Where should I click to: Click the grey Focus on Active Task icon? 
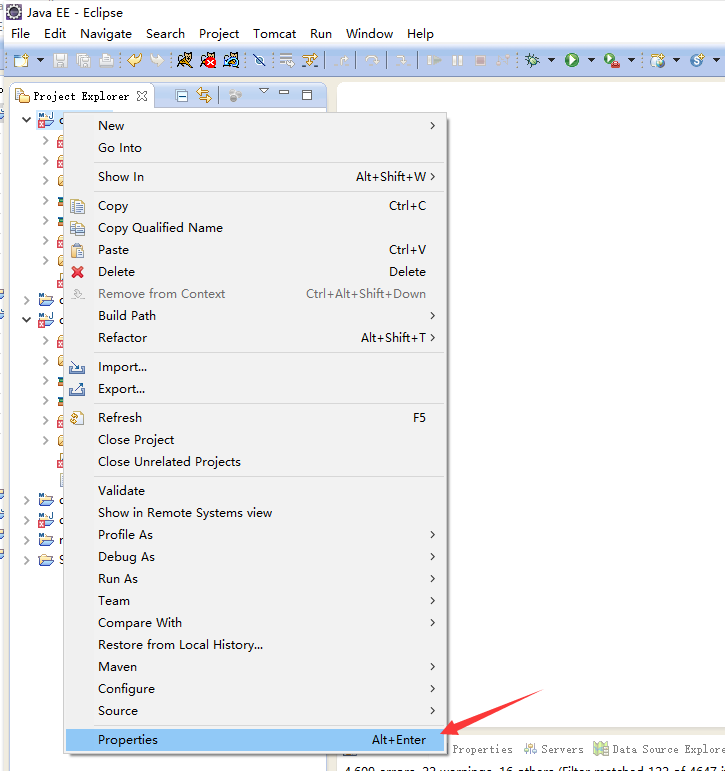click(x=236, y=95)
